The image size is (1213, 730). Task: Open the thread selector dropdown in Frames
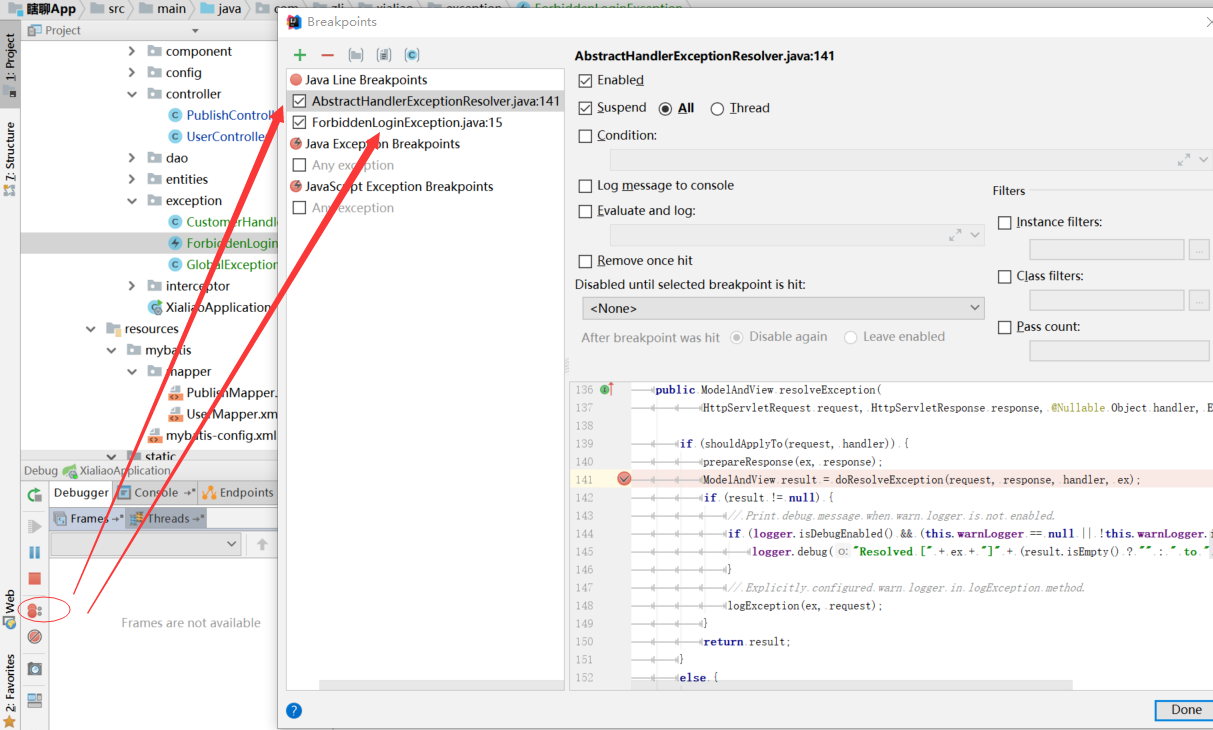[146, 544]
